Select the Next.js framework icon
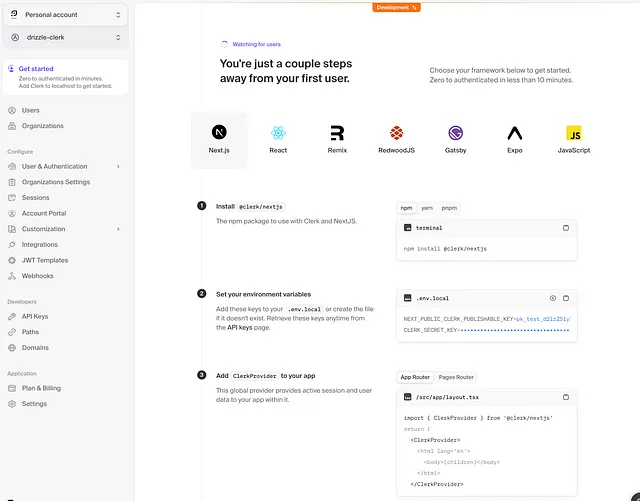 click(x=219, y=132)
